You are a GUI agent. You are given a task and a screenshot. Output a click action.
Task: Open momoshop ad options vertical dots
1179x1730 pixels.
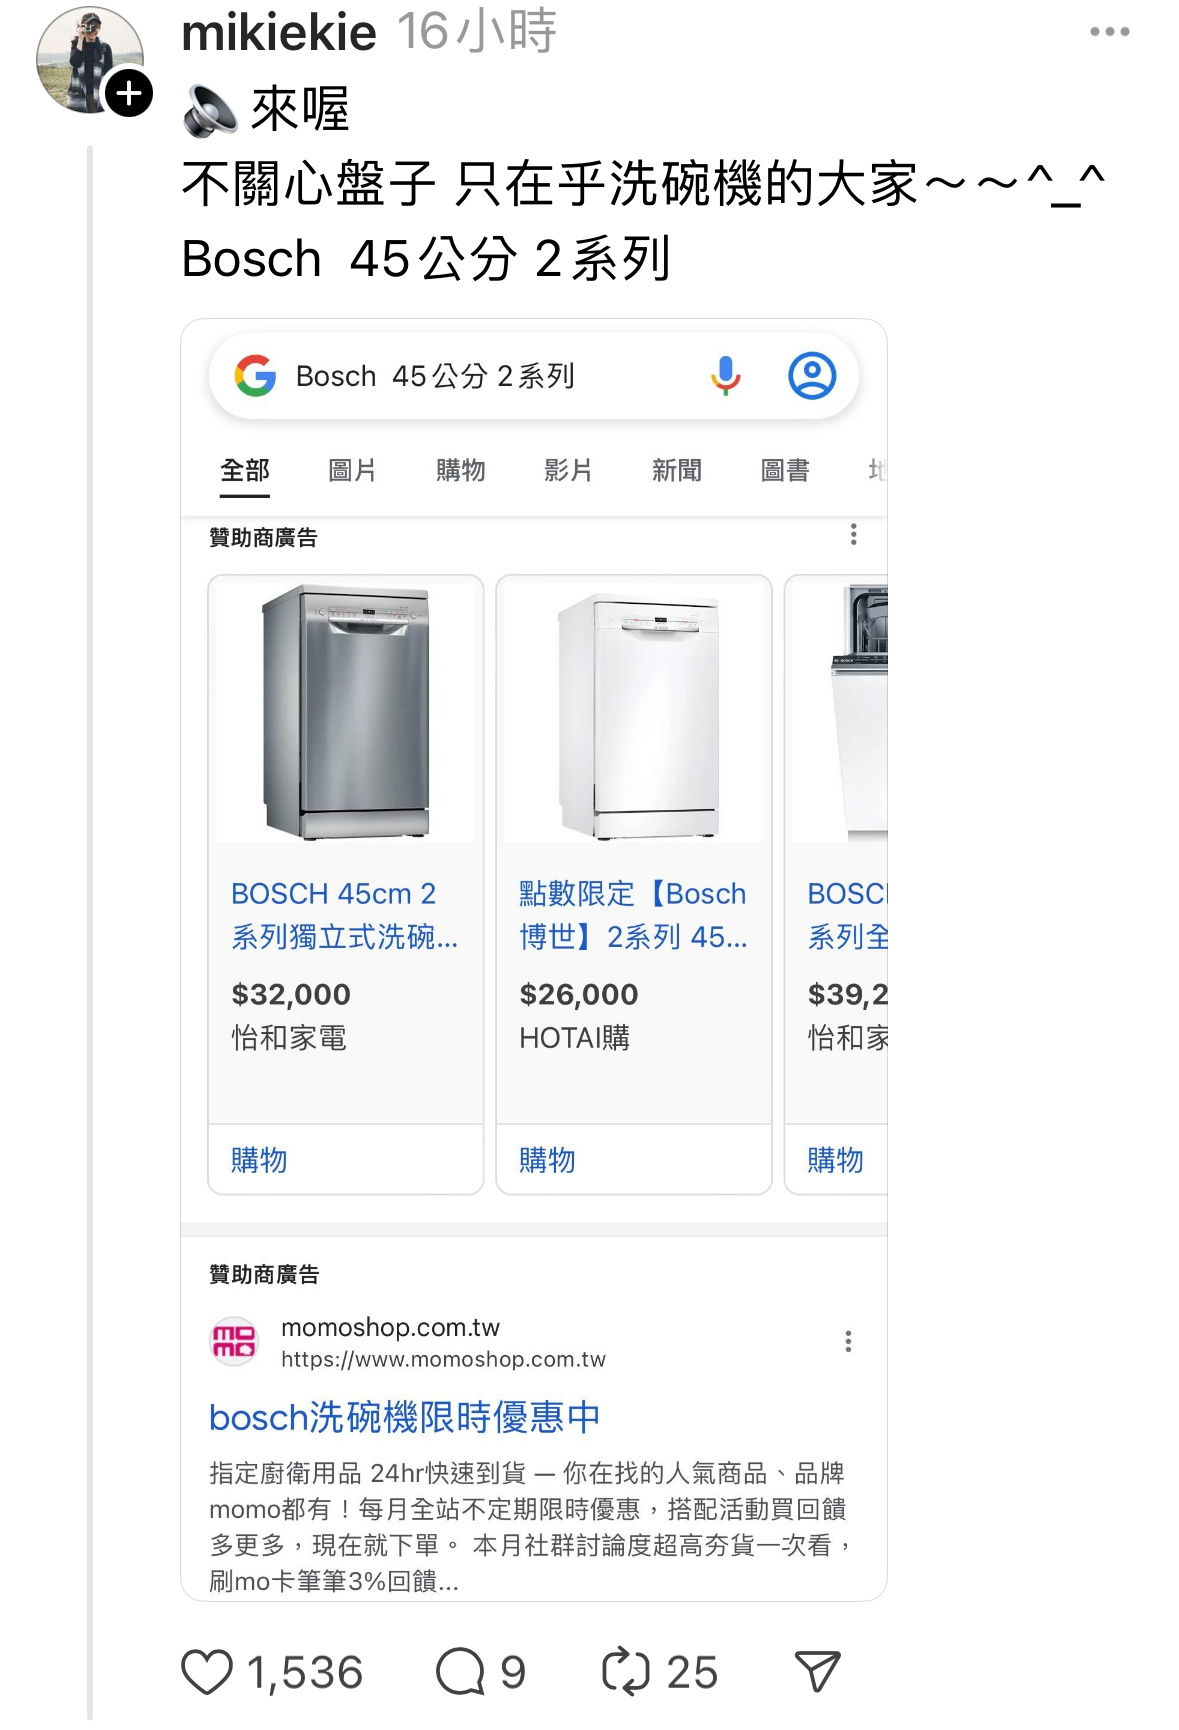click(848, 1342)
